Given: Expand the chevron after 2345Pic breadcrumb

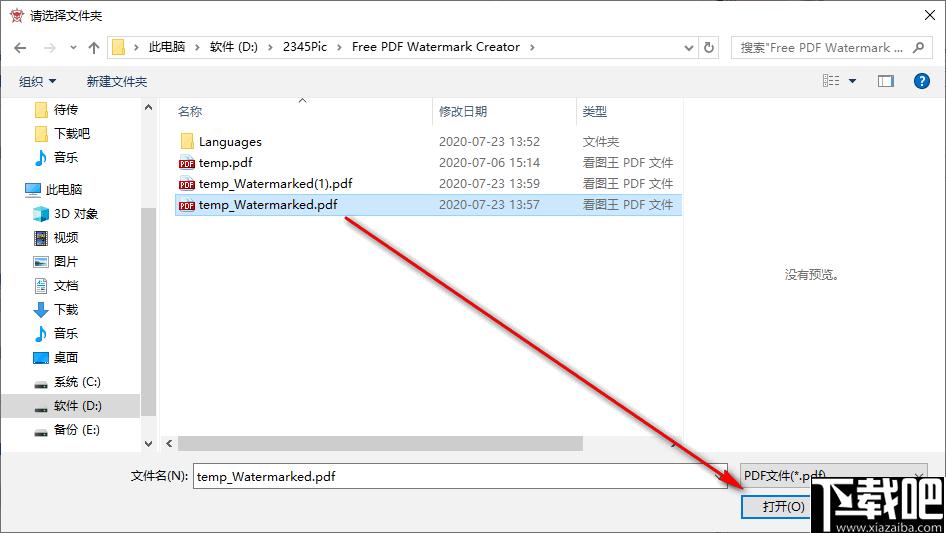Looking at the screenshot, I should [x=339, y=47].
